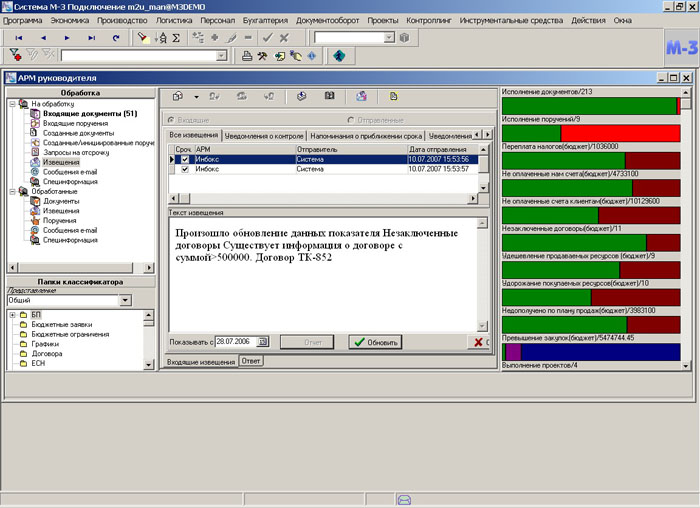Click the colorful envelope icon in notification toolbar

point(361,96)
